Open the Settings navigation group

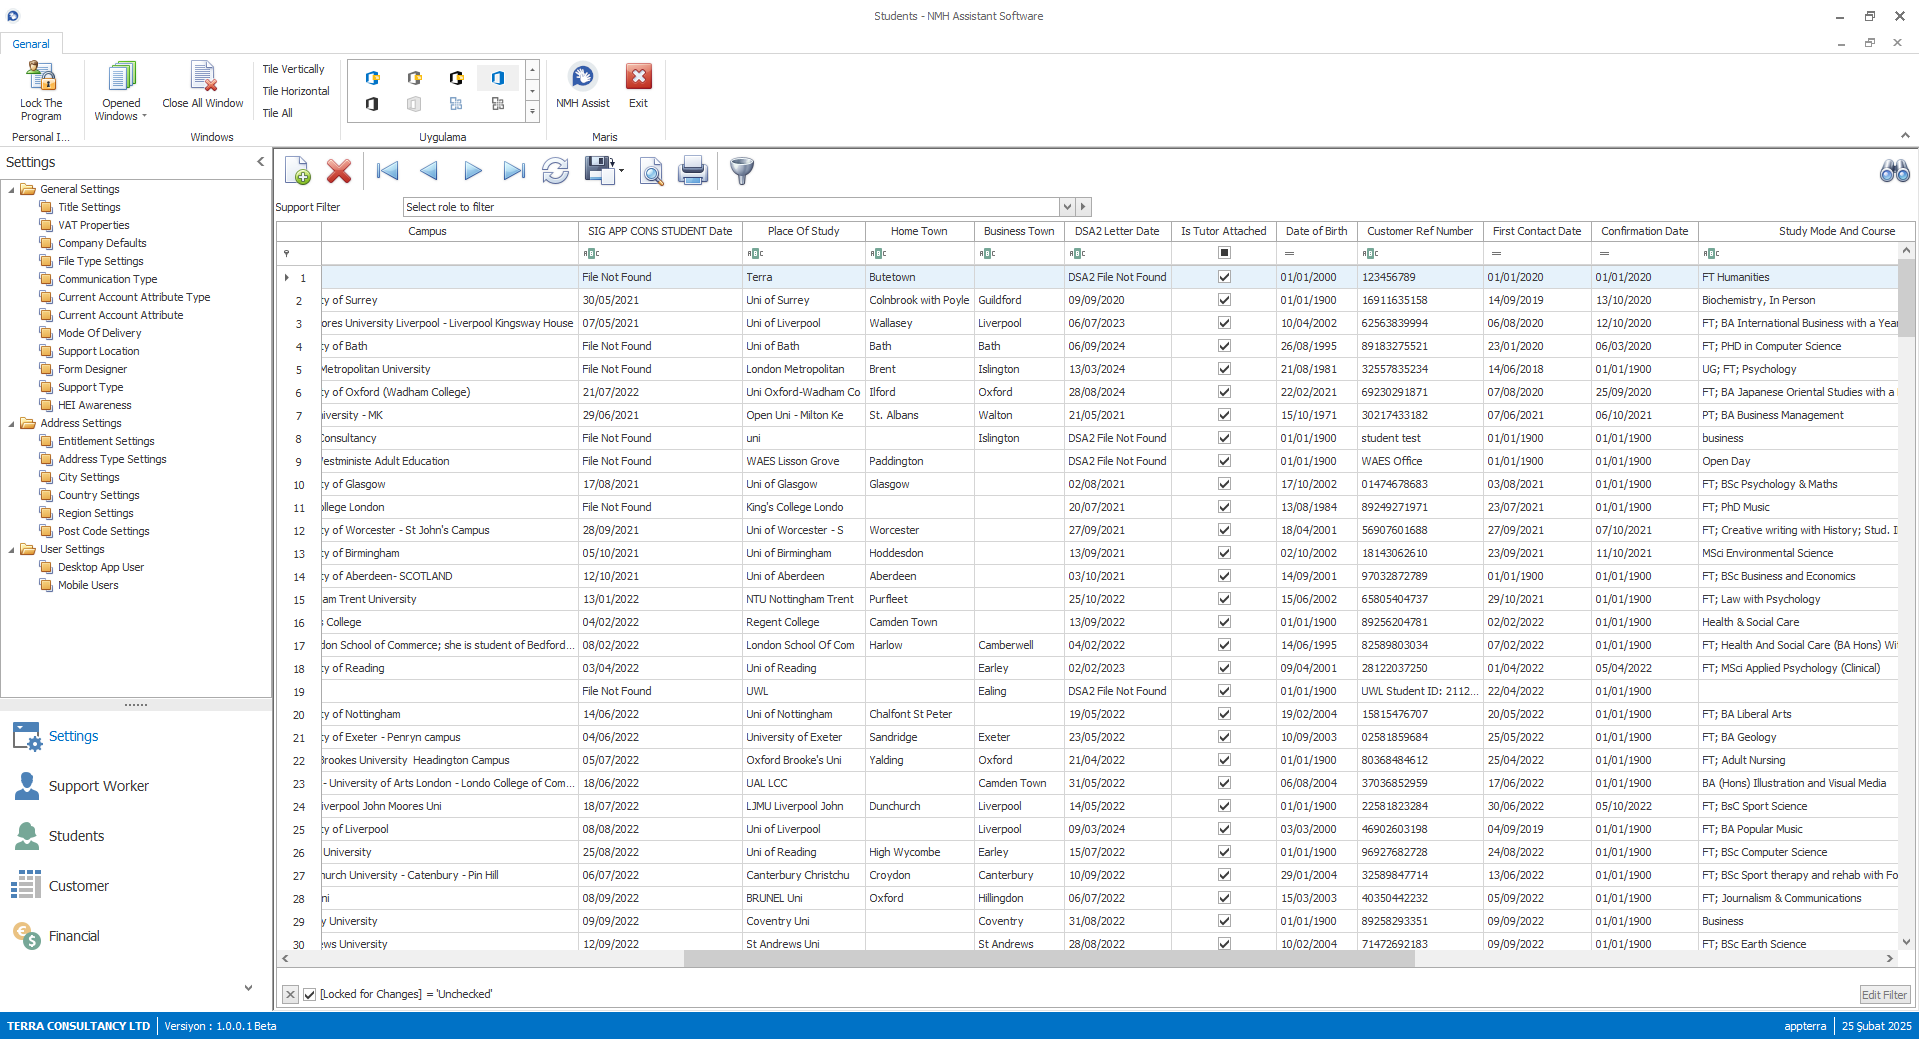[x=73, y=736]
